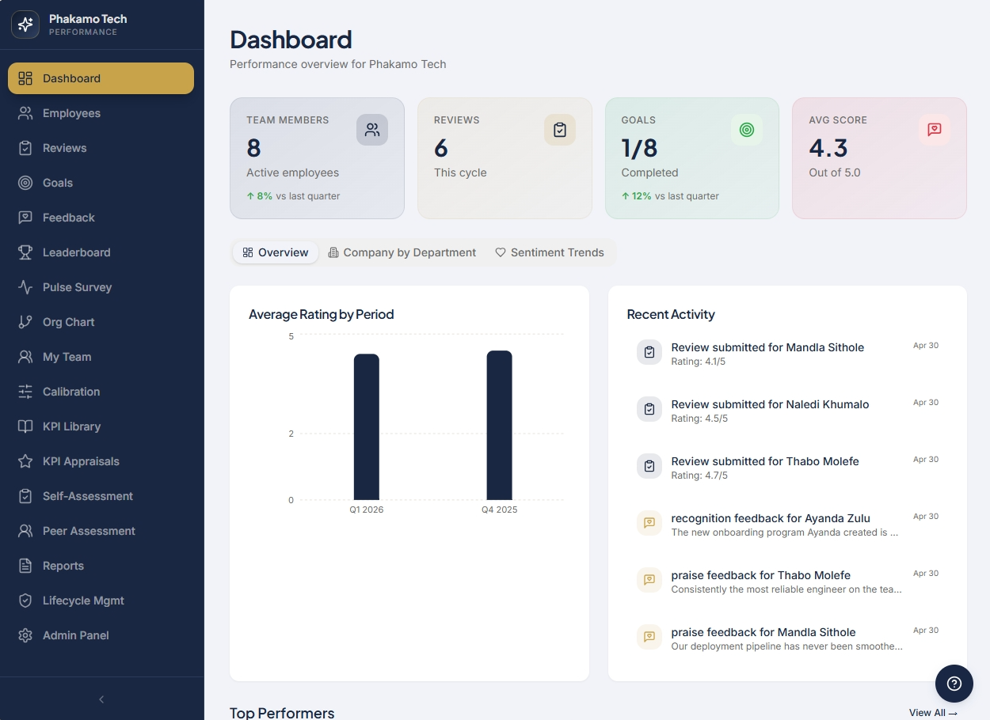Click the feedback icon beside Ayanda Zulu recognition
Image resolution: width=990 pixels, height=720 pixels.
[649, 523]
